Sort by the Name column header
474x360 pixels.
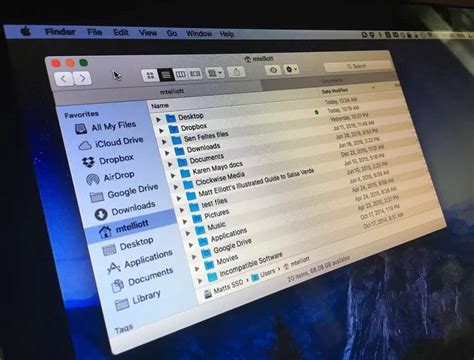[160, 106]
